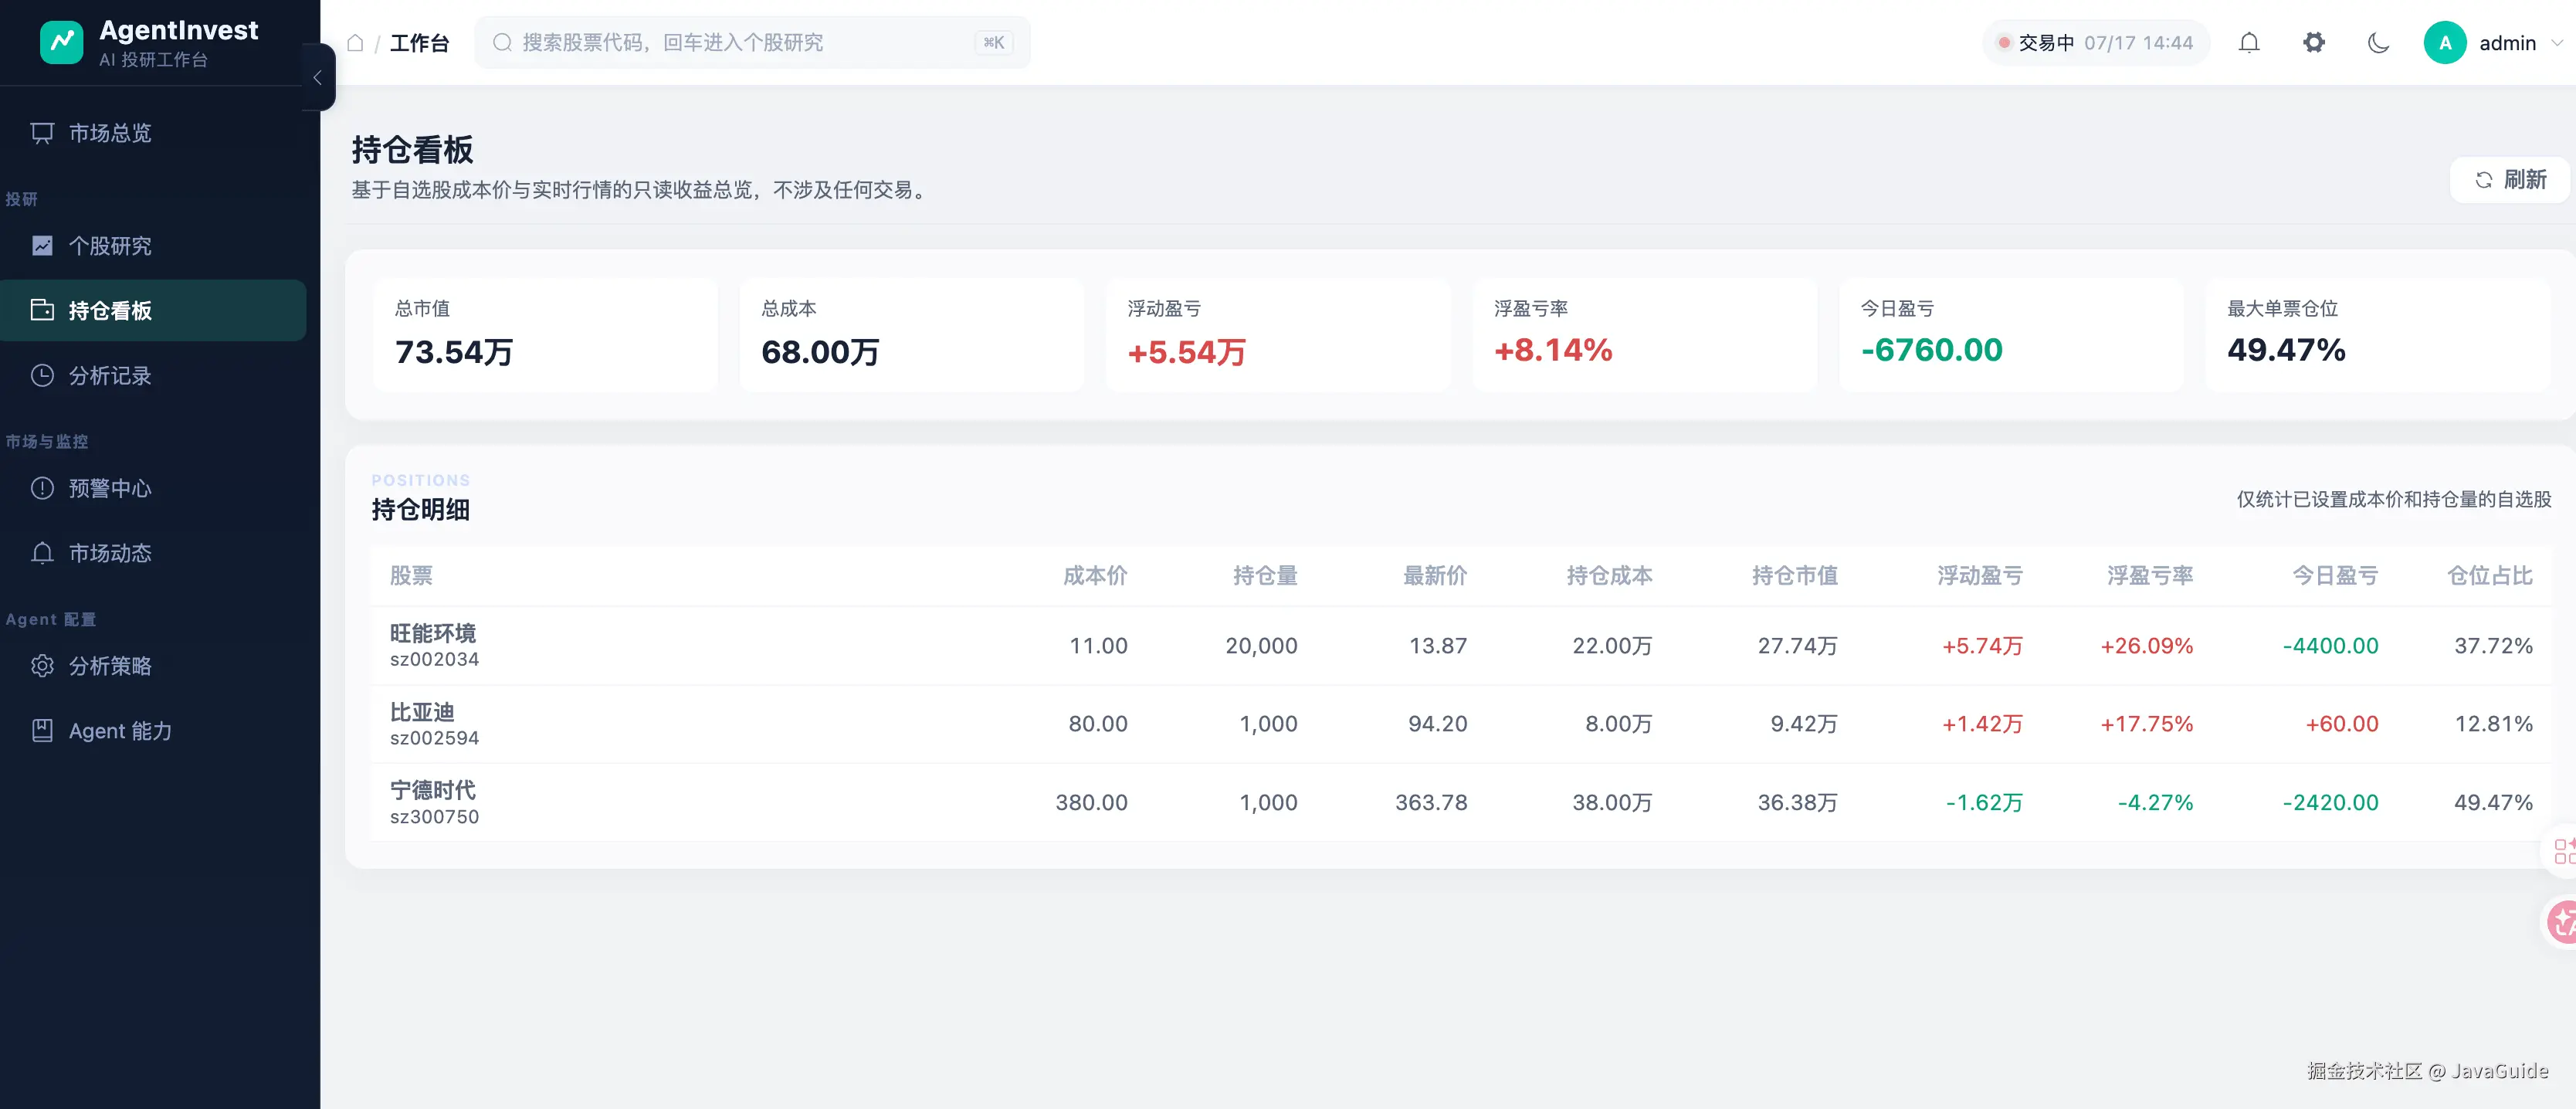Open 市场动态 in the sidebar
The width and height of the screenshot is (2576, 1109).
tap(153, 553)
